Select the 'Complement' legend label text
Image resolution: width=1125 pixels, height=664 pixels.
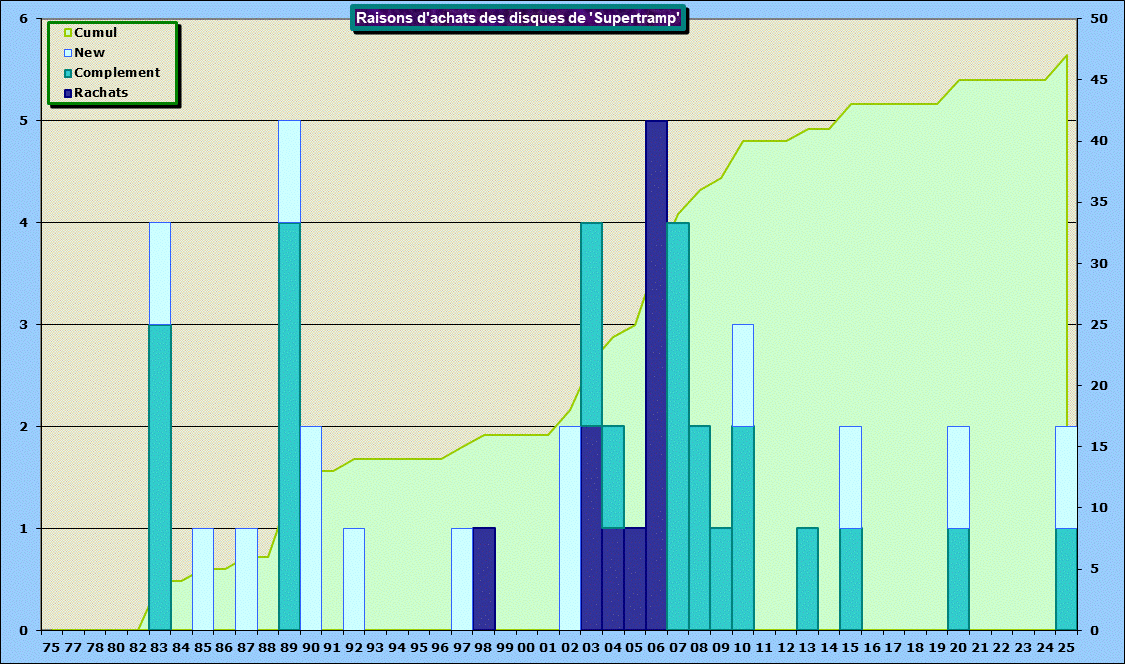tap(117, 73)
